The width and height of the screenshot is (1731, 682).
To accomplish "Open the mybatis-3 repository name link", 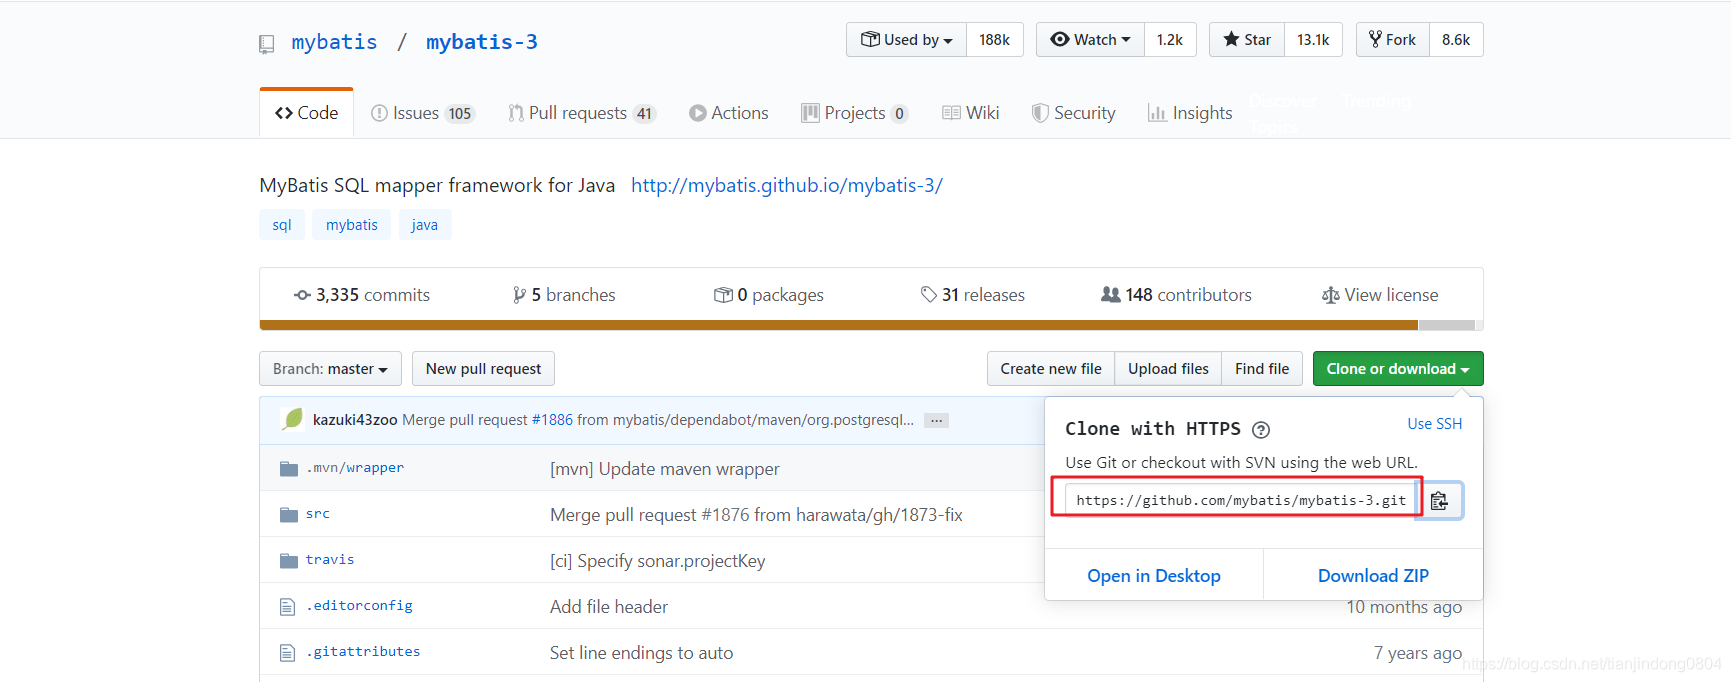I will click(482, 42).
